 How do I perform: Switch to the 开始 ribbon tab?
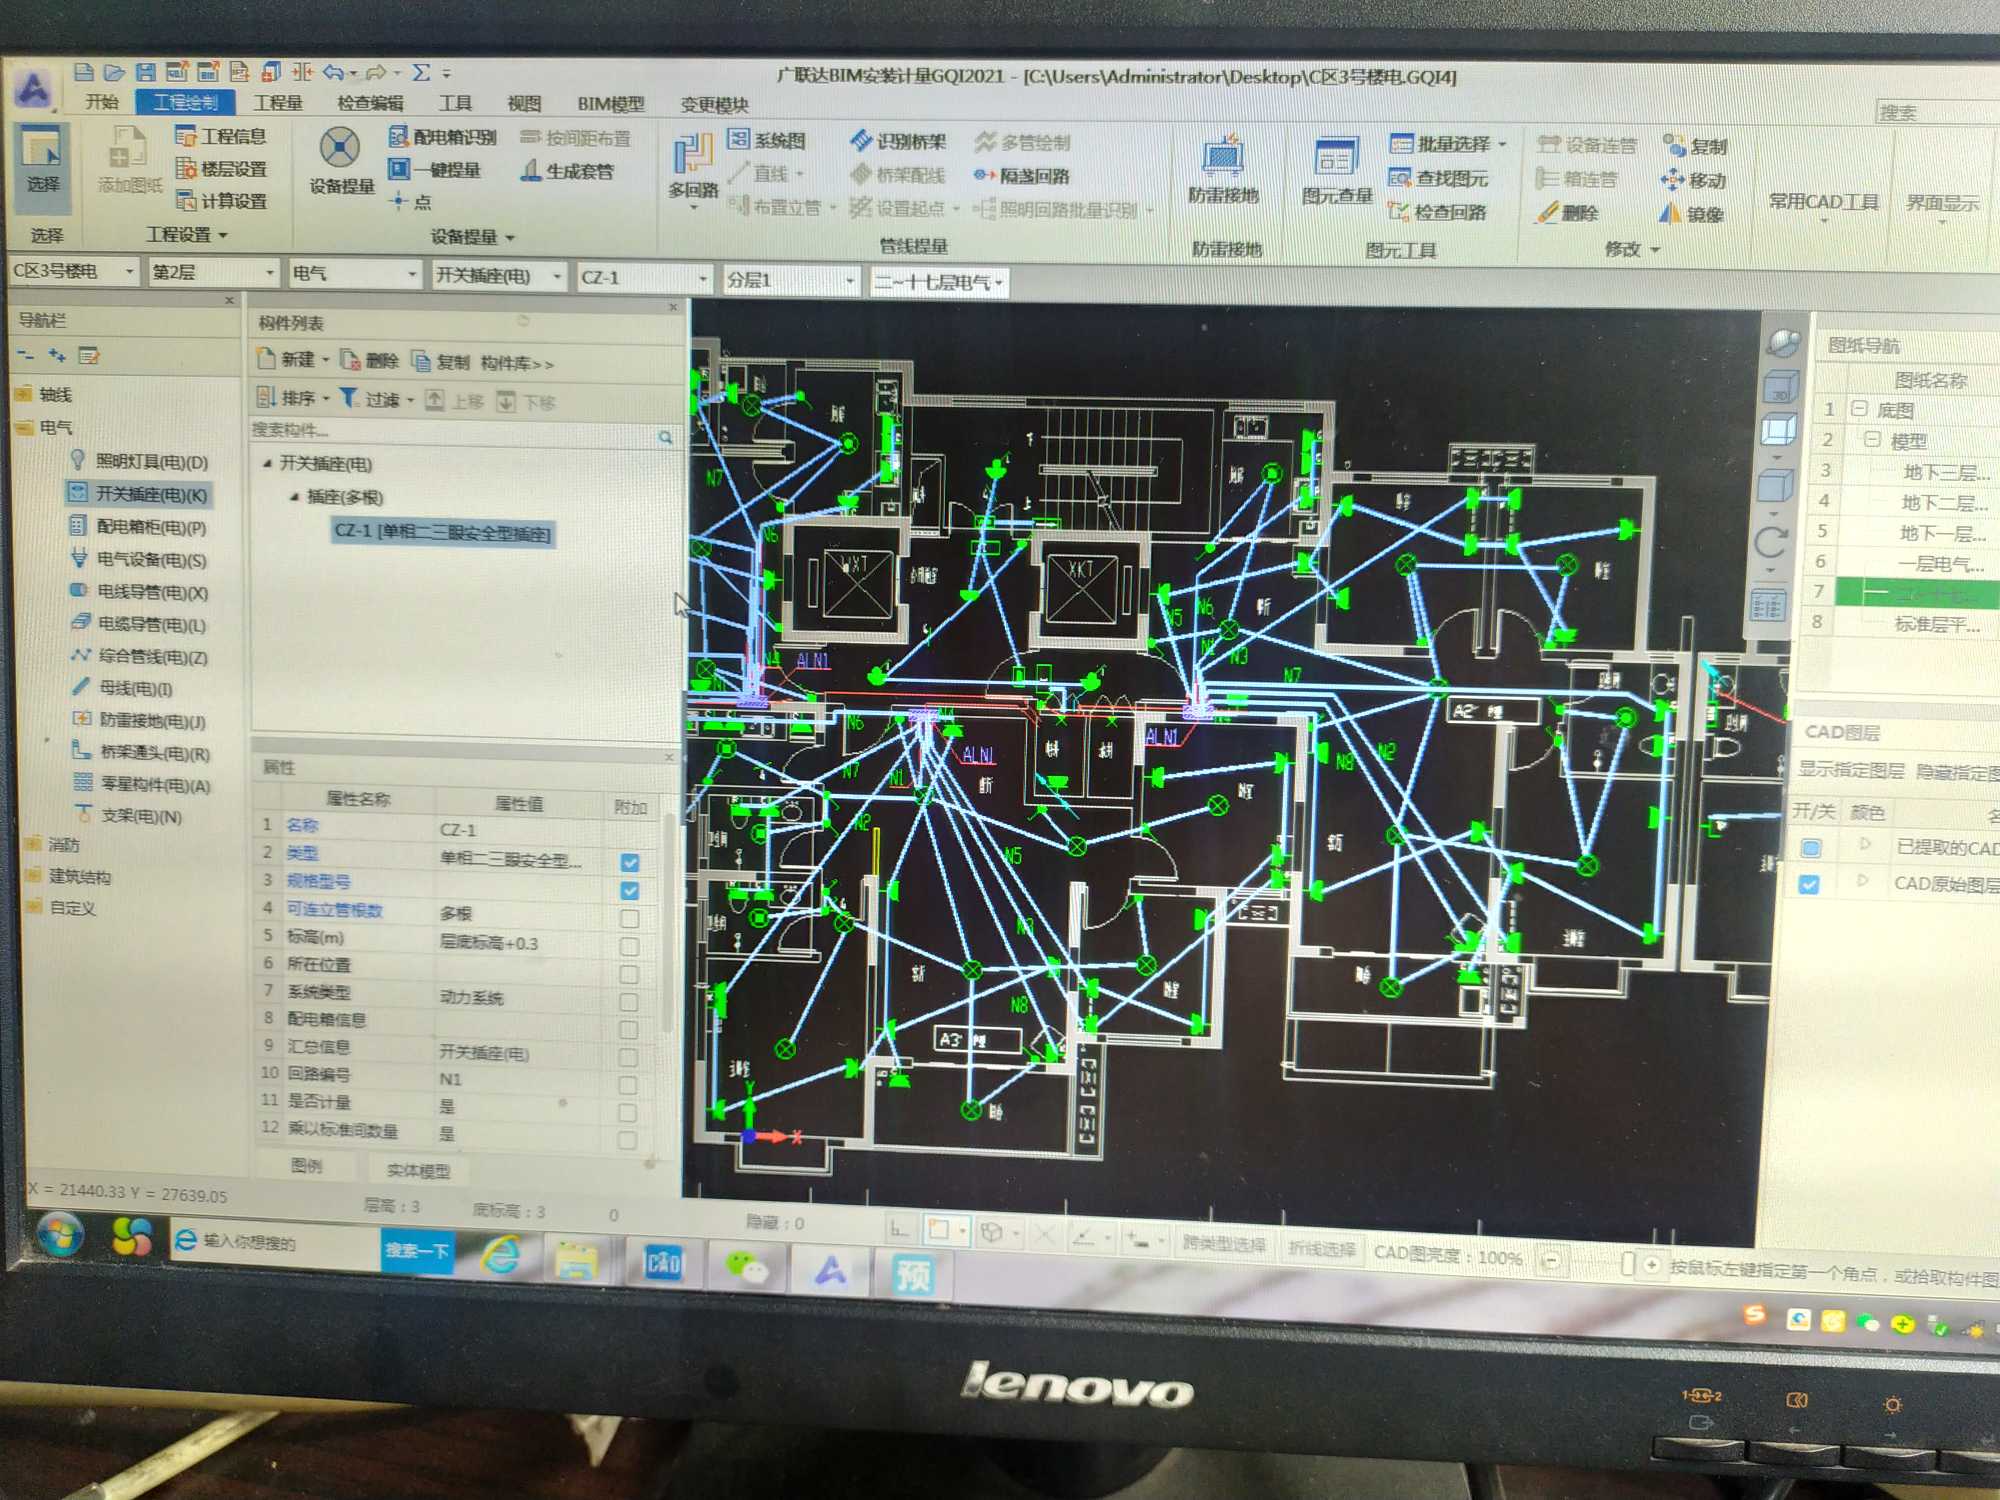[101, 101]
